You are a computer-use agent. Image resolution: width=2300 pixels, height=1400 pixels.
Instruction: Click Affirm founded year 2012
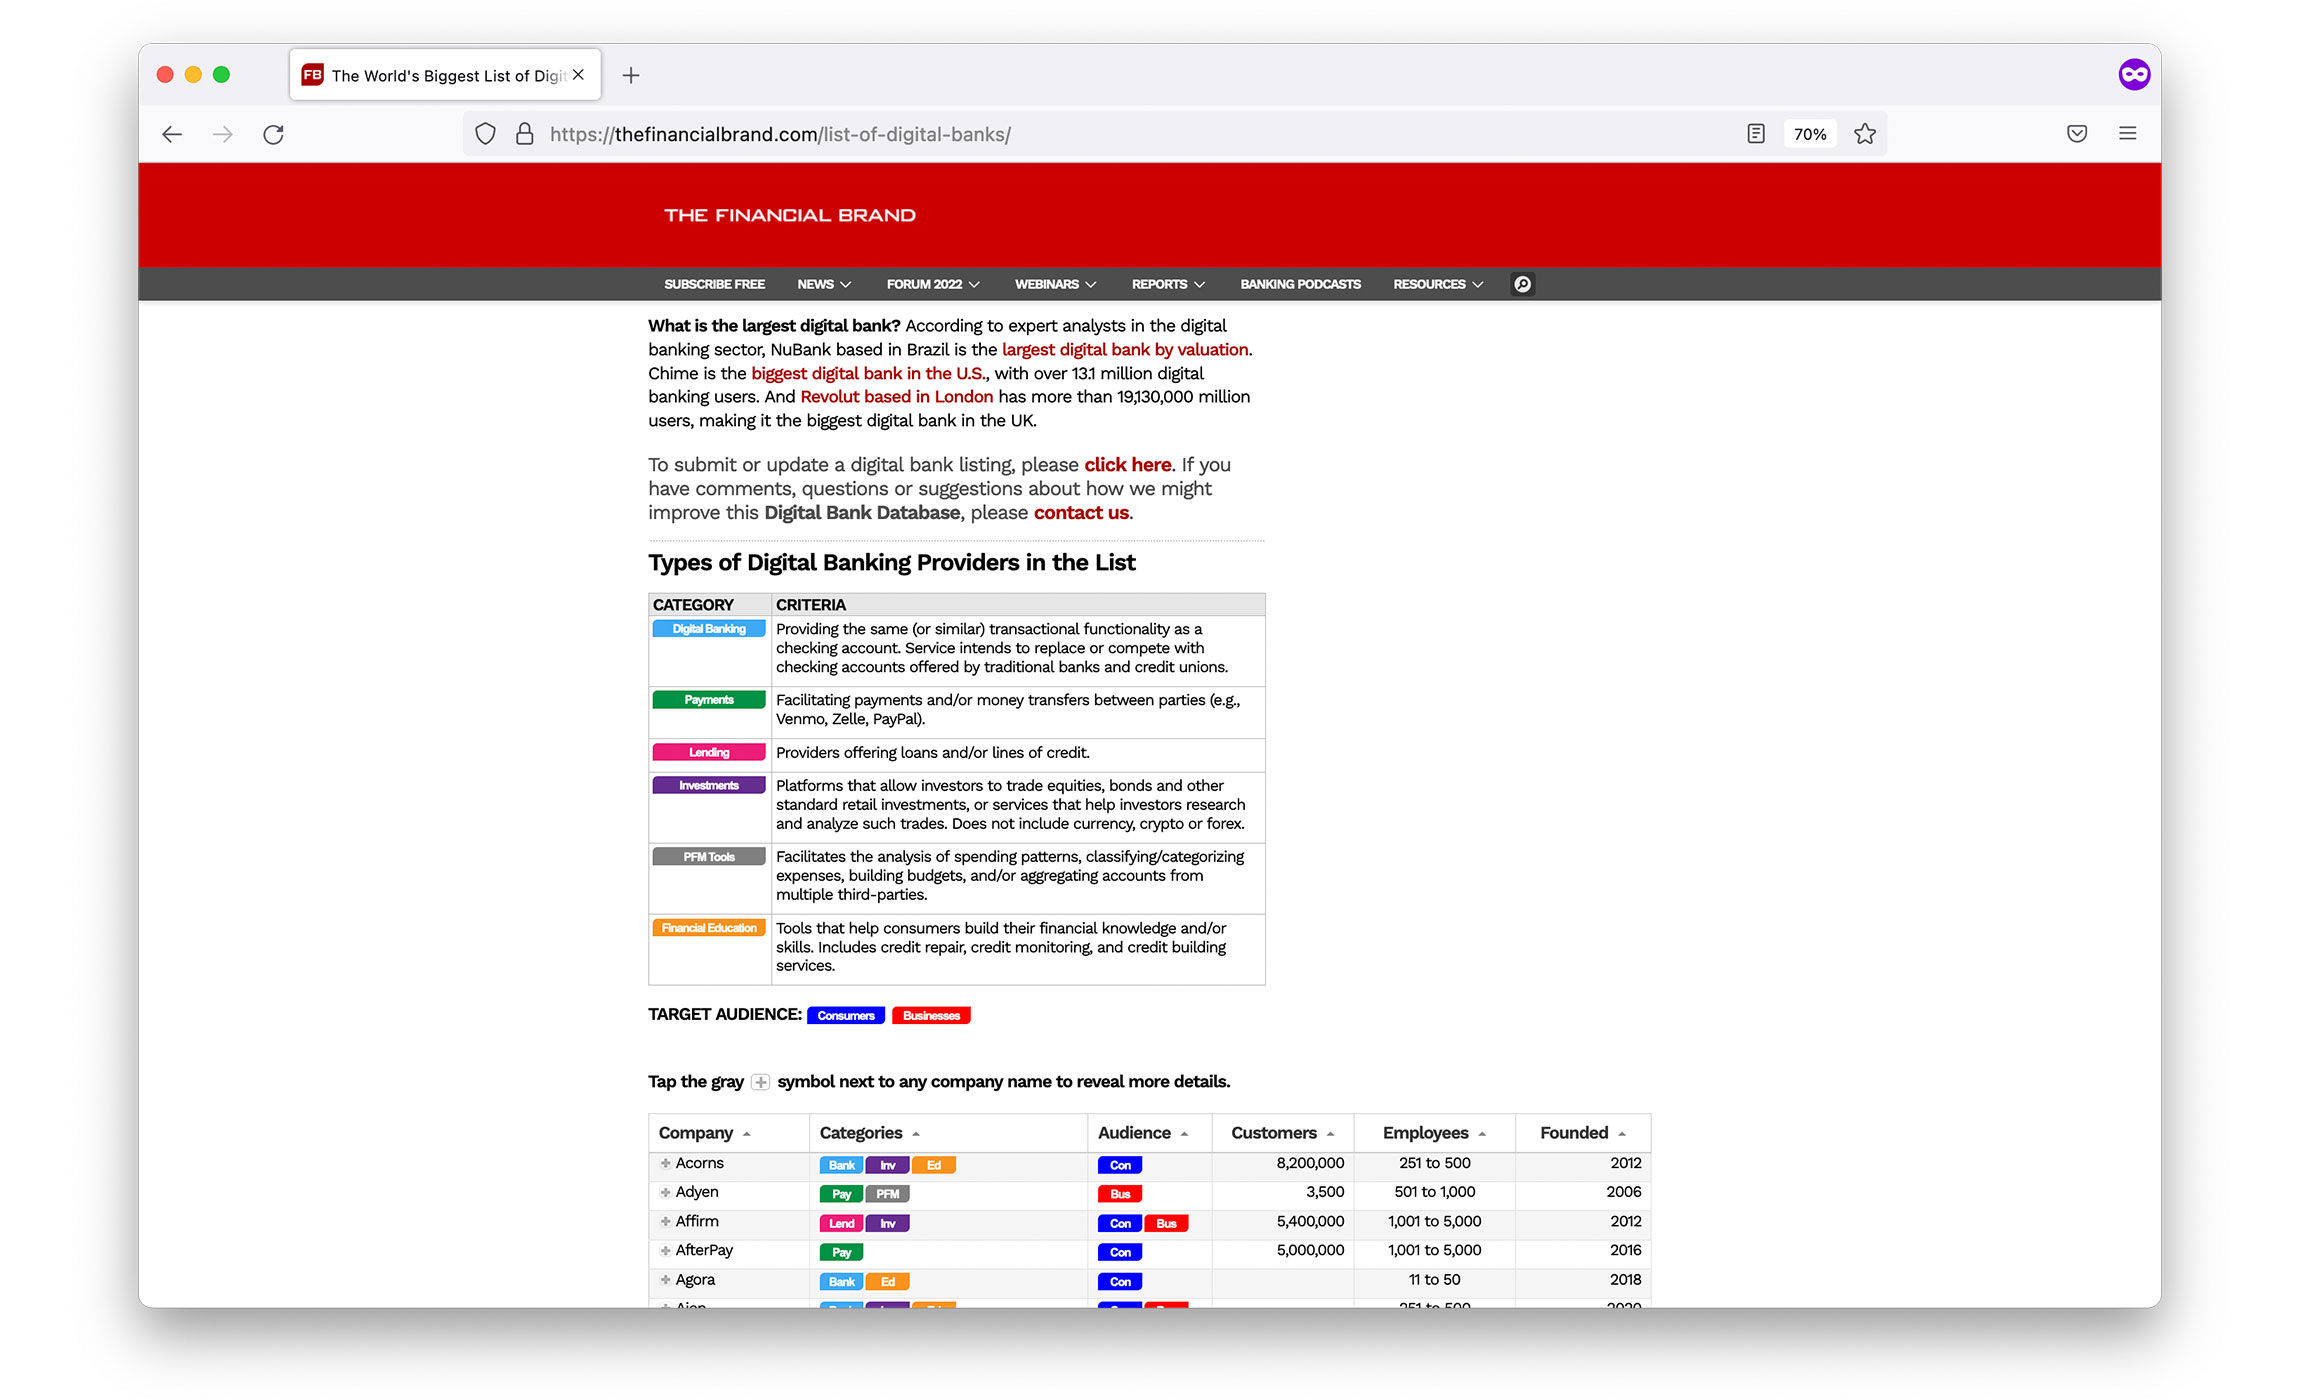click(1626, 1221)
